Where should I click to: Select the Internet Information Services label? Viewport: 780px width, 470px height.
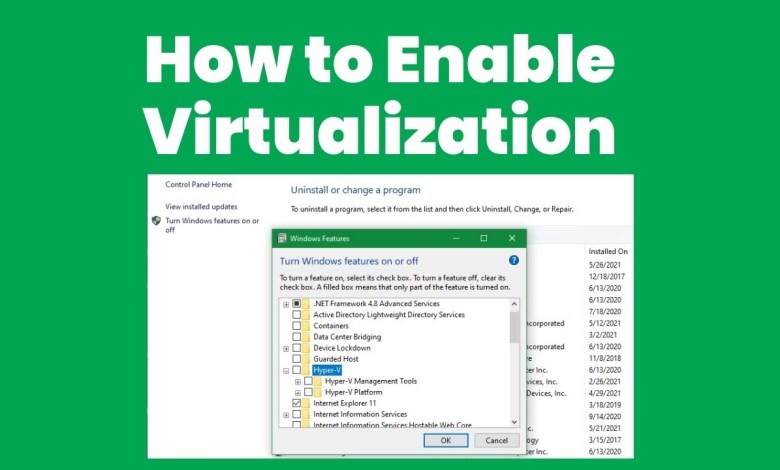coord(360,414)
